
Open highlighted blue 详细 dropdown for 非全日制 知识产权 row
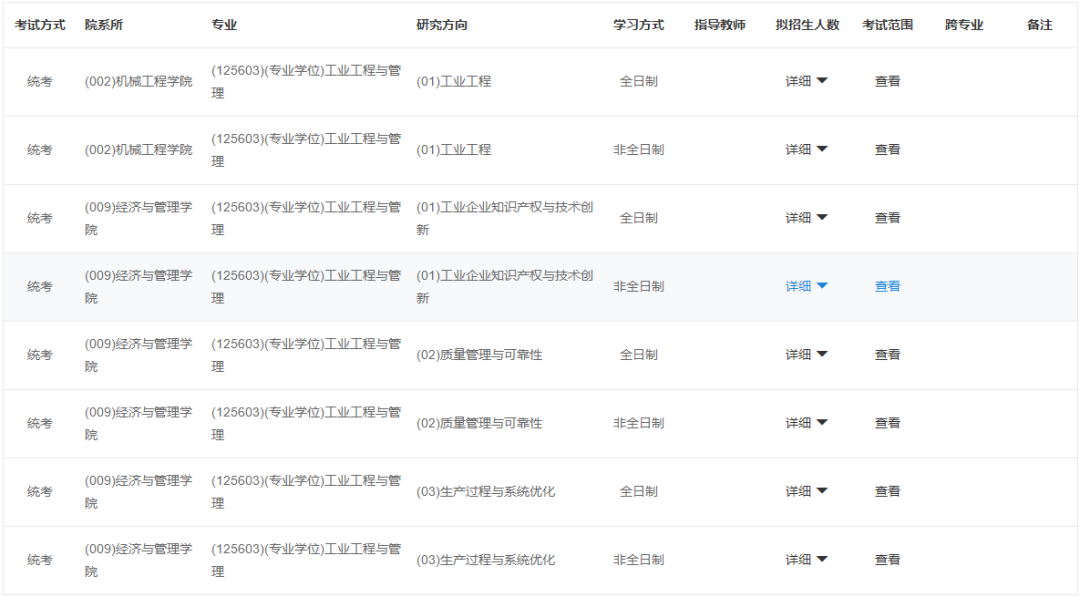coord(806,286)
